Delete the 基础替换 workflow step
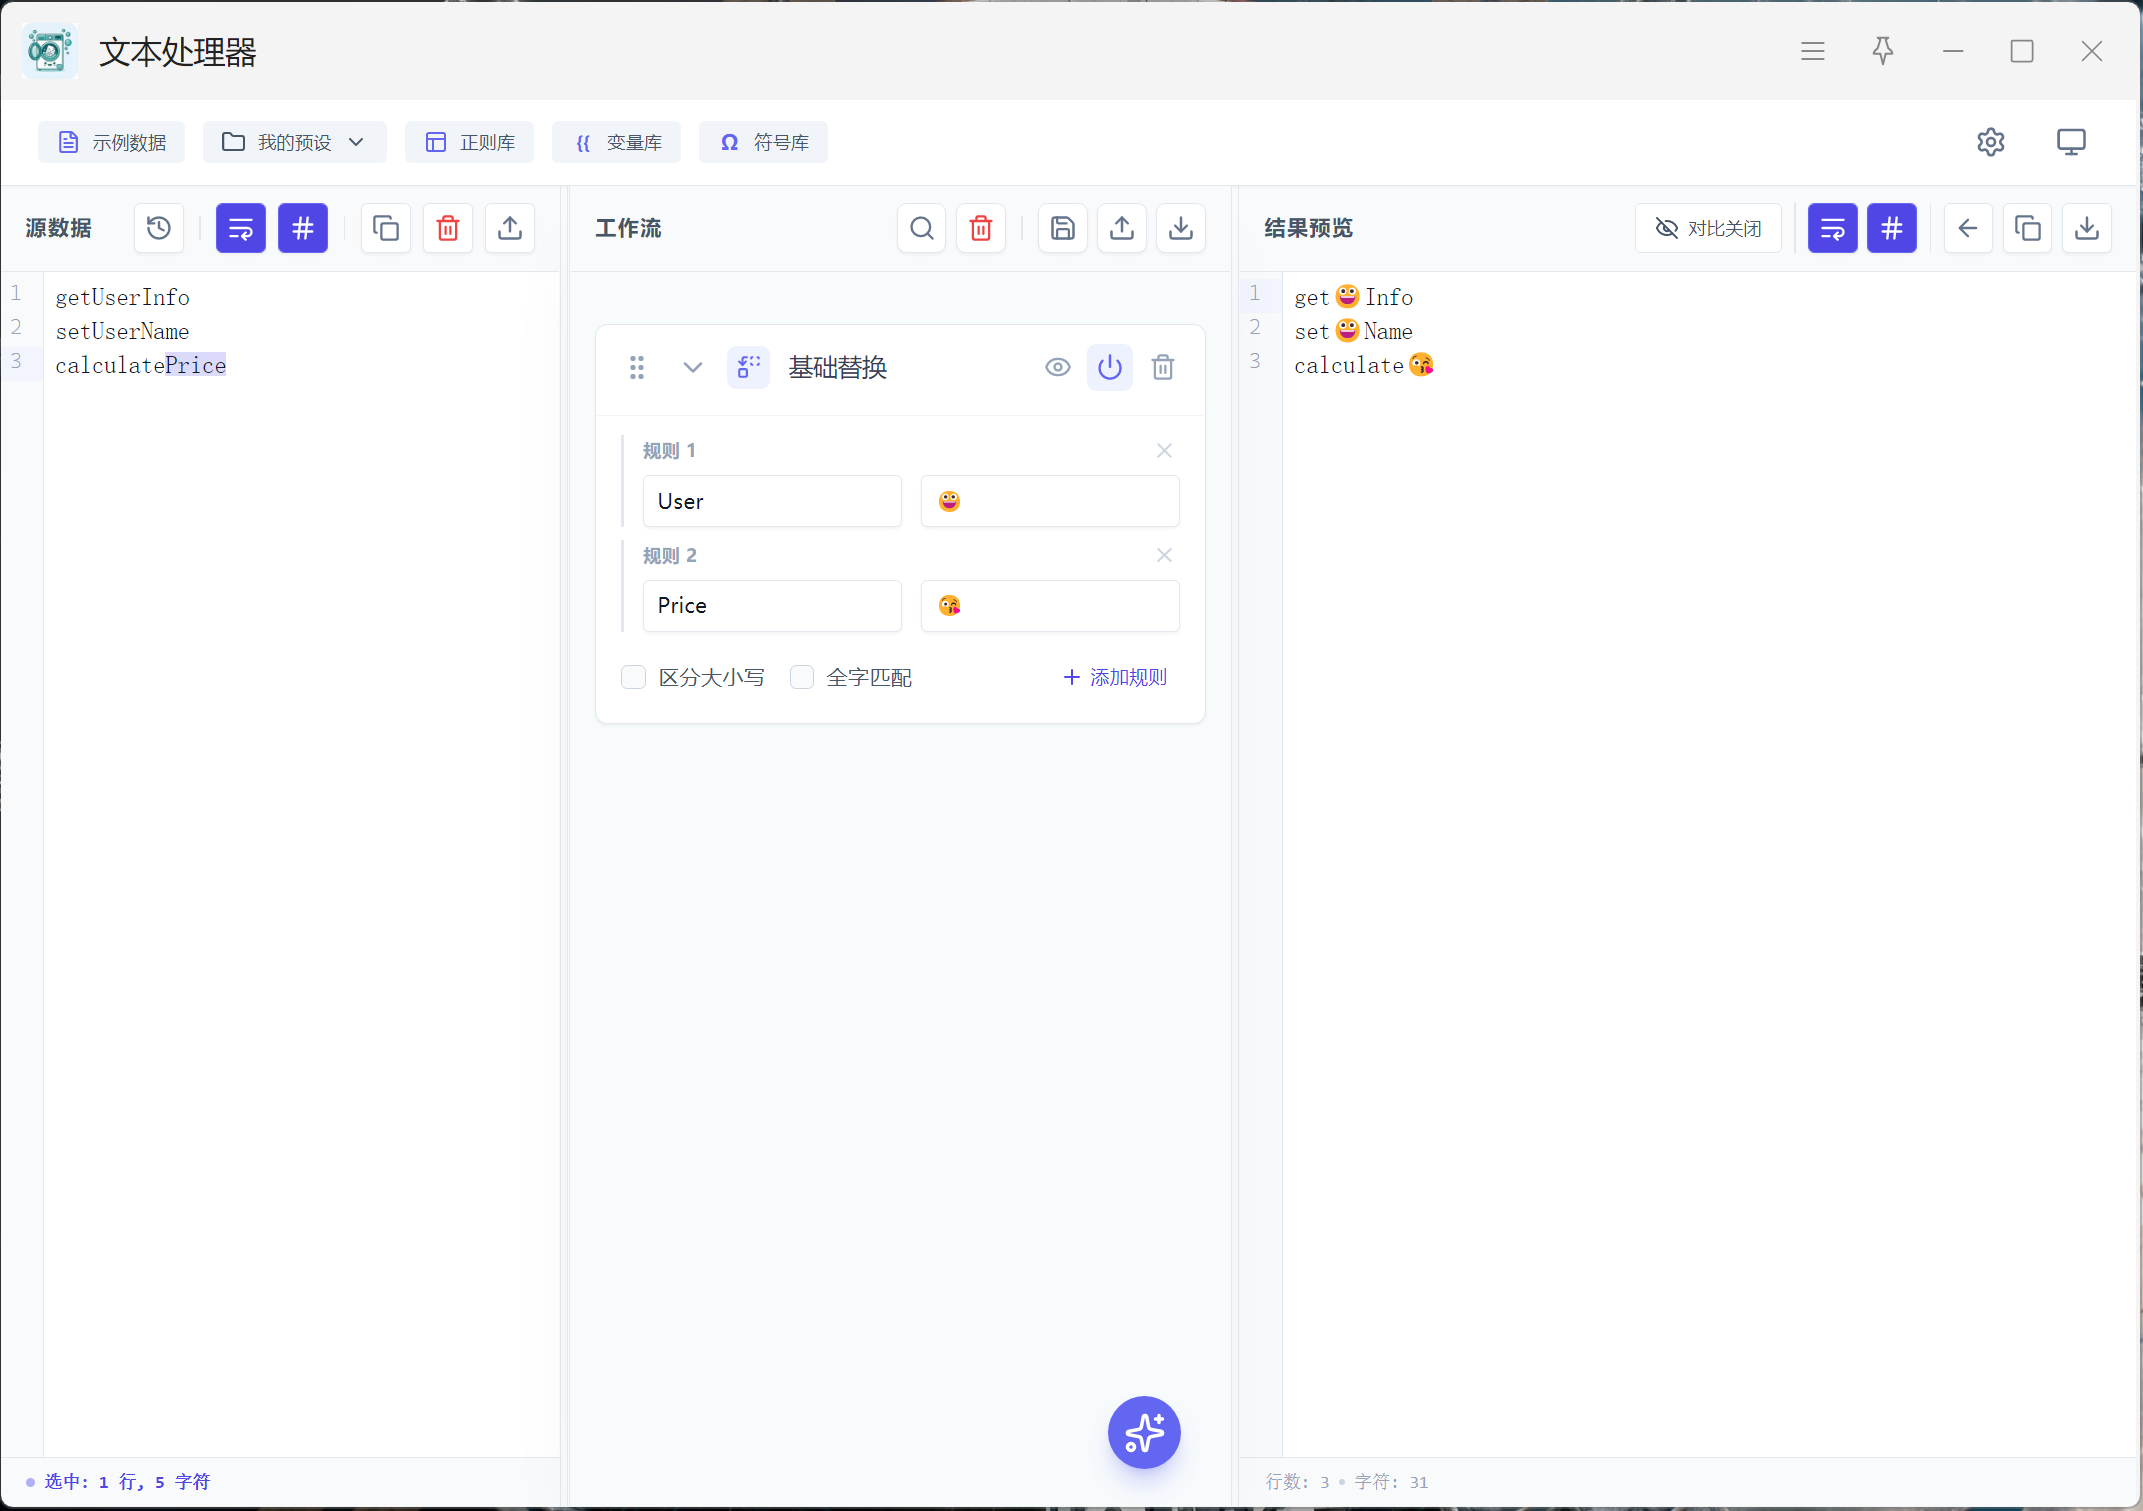 click(x=1162, y=367)
